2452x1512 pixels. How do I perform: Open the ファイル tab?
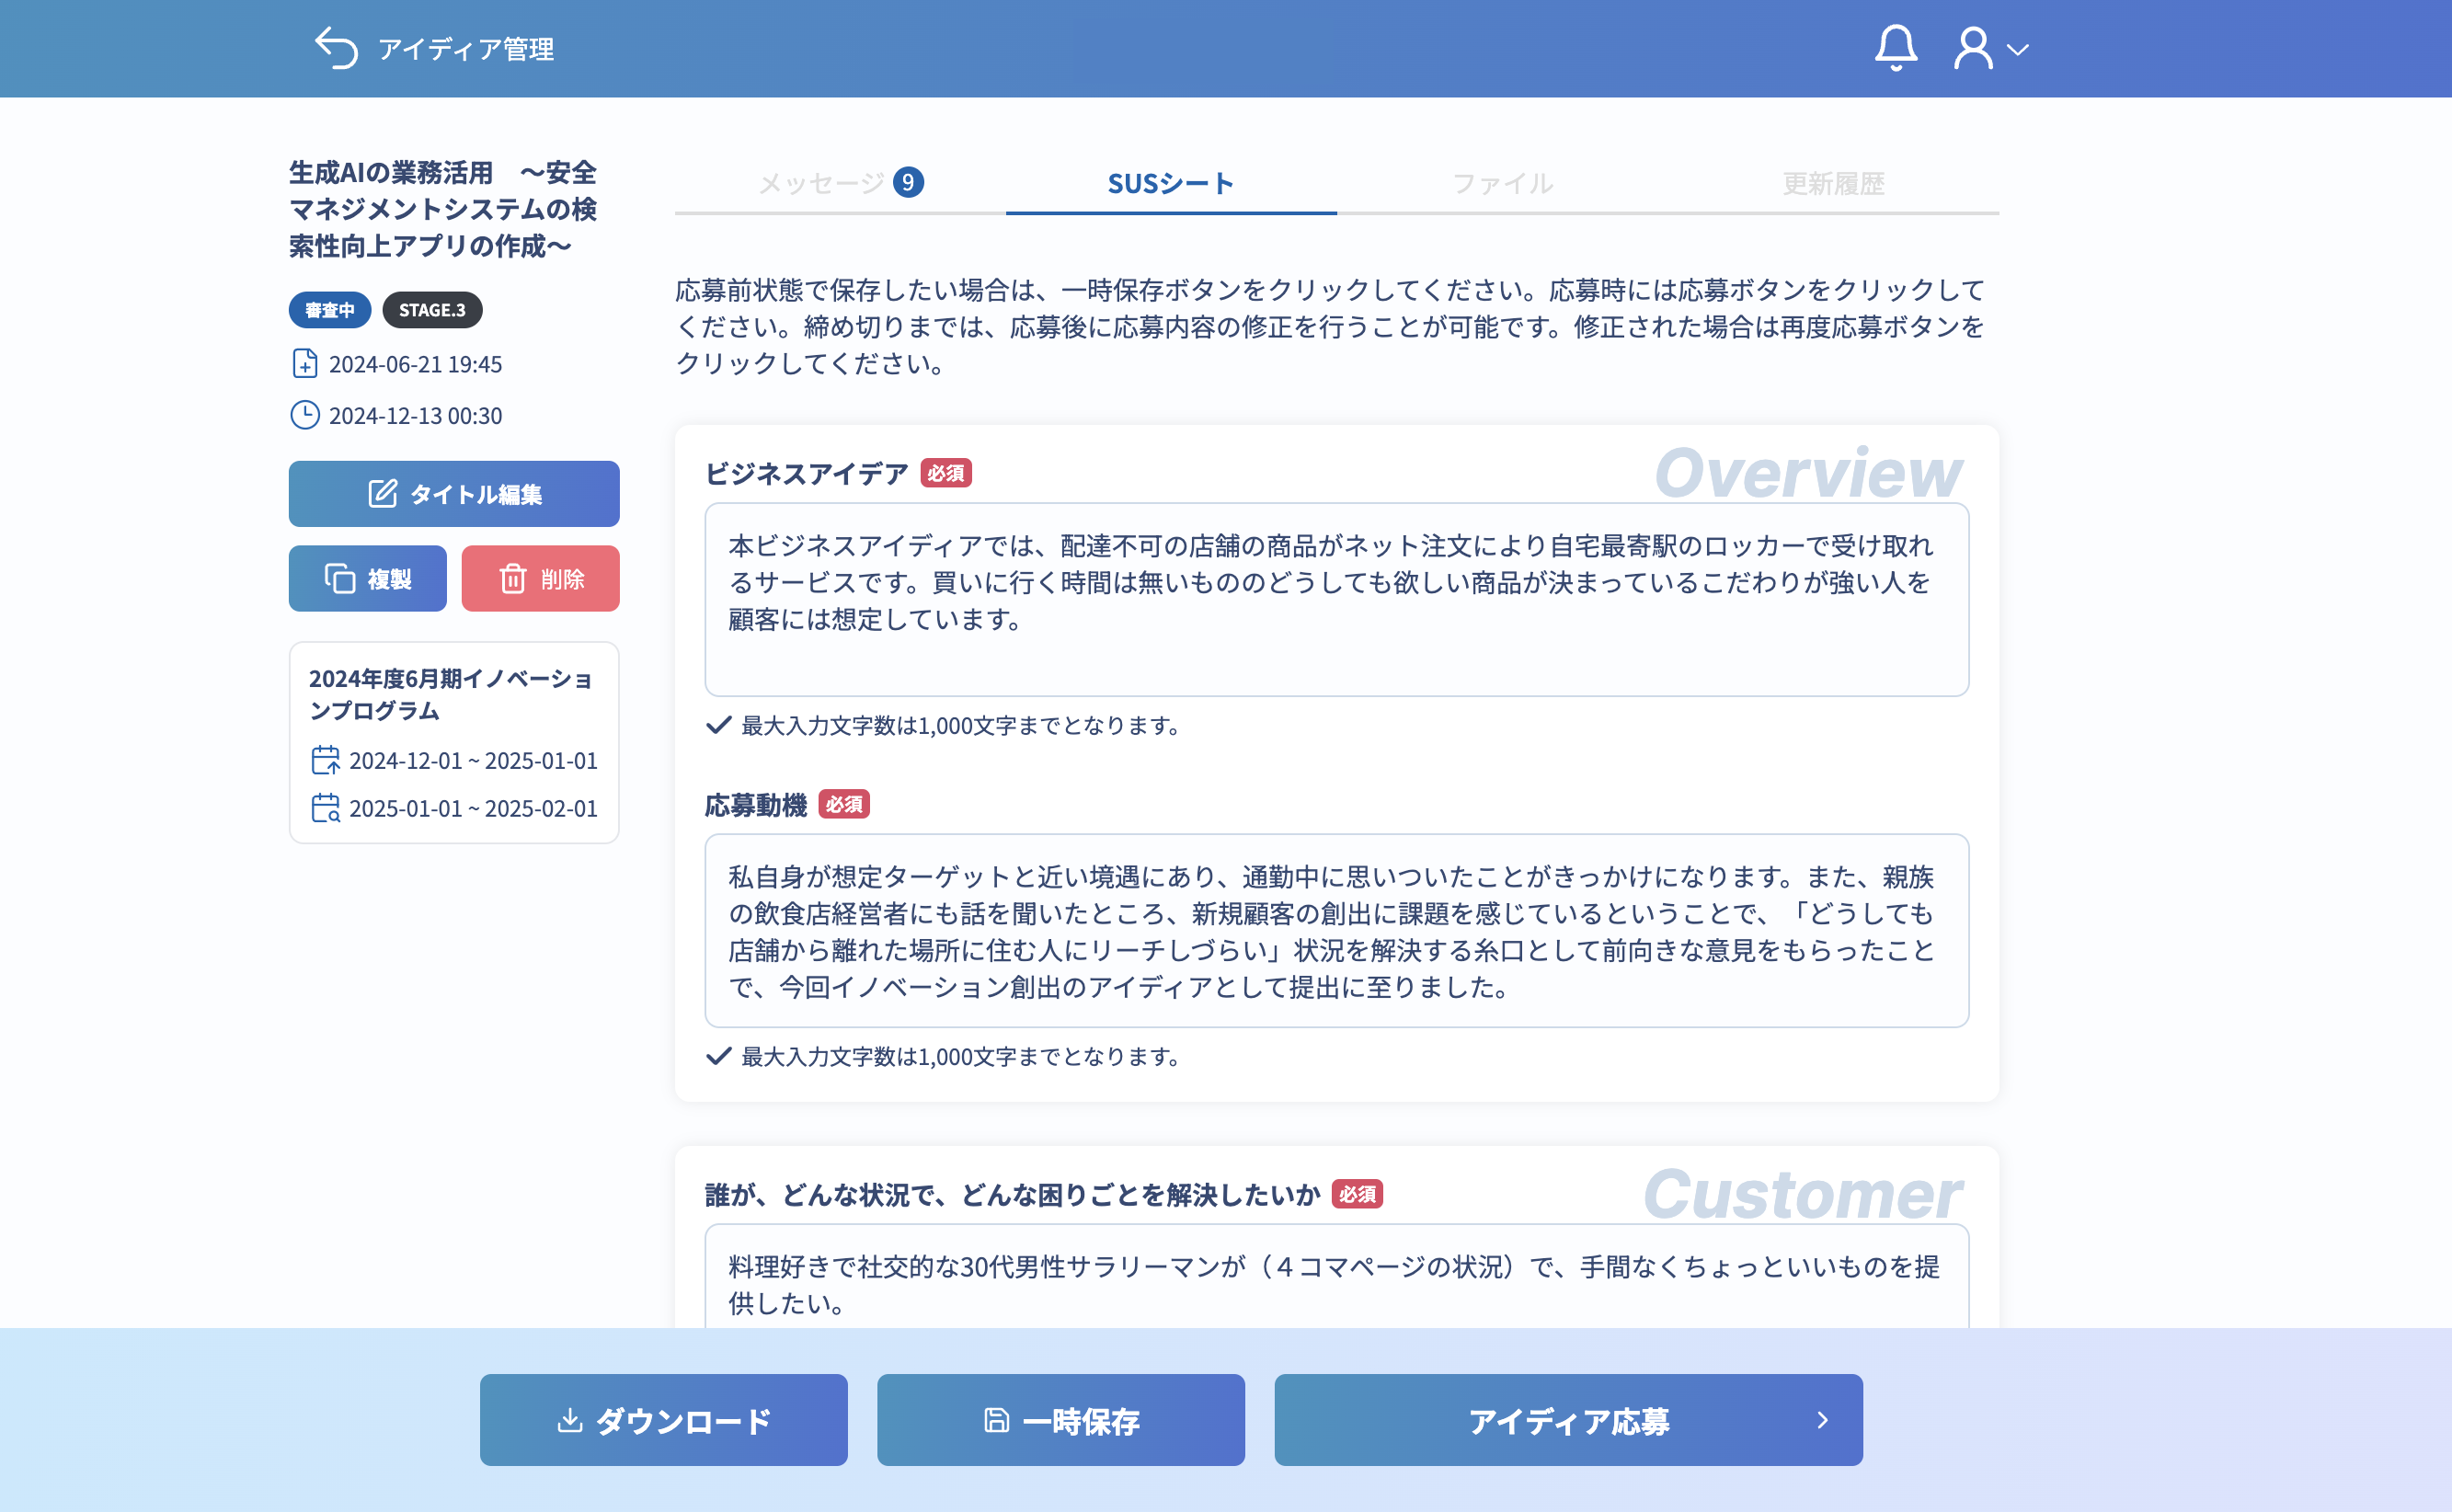[1502, 183]
